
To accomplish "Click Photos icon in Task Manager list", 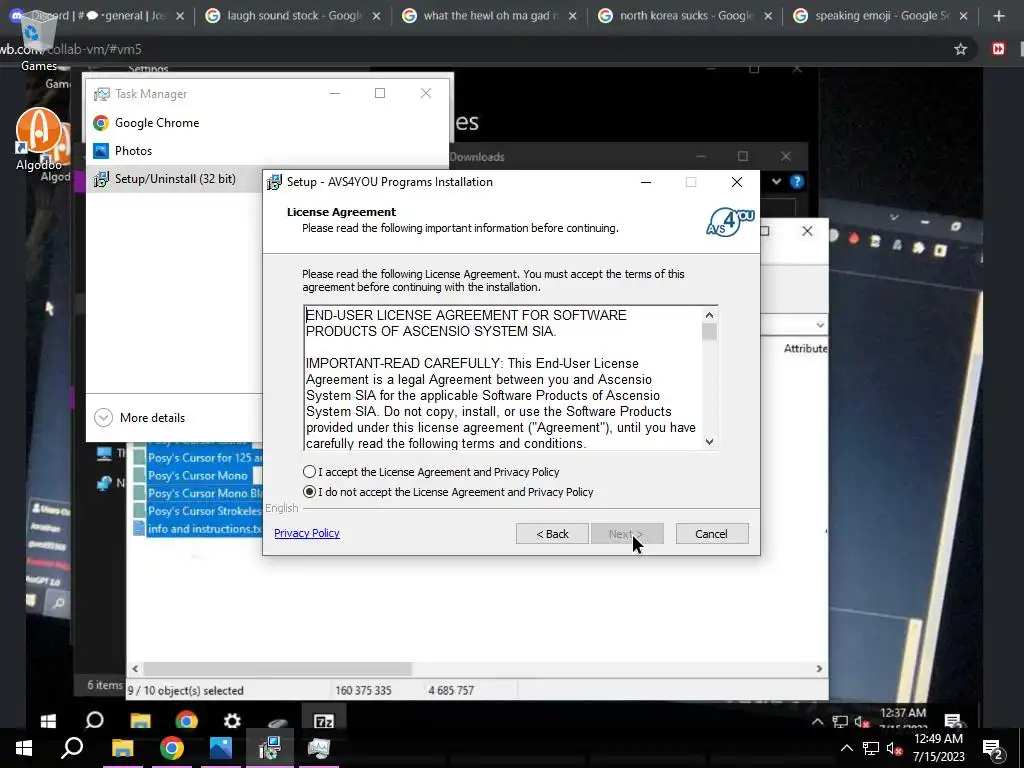I will (101, 151).
